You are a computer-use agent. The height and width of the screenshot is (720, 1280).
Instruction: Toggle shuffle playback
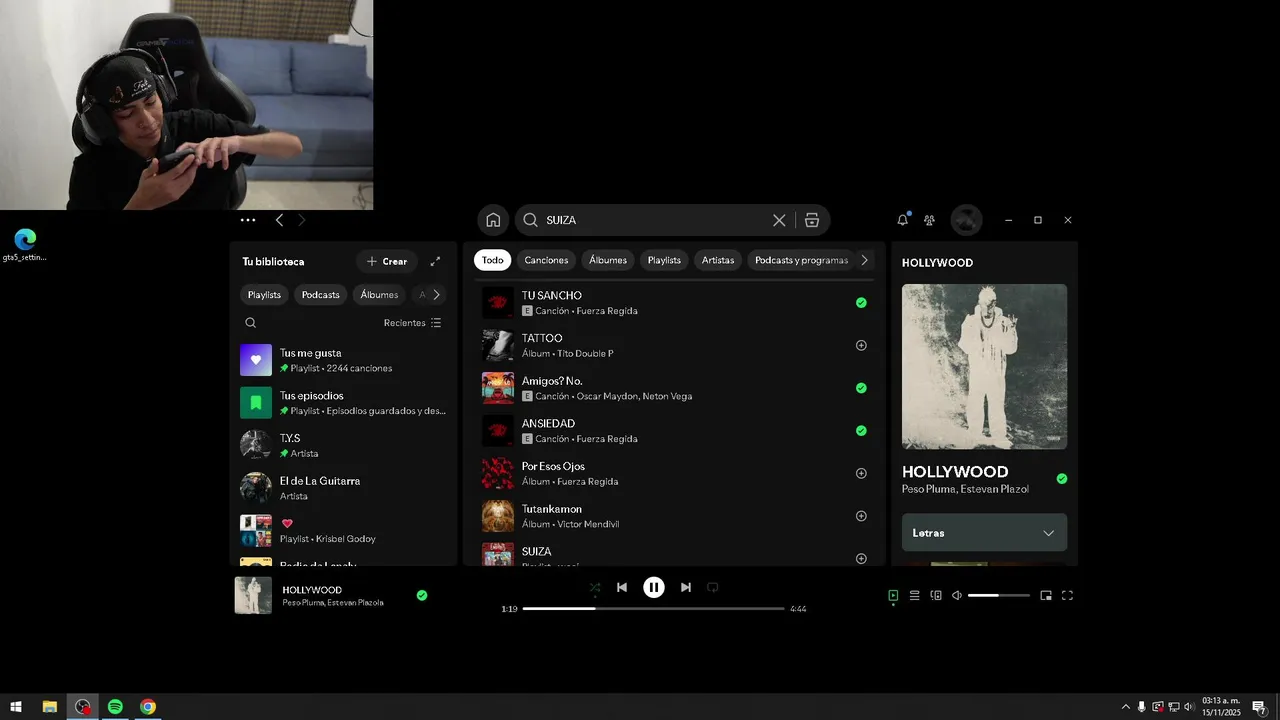coord(595,587)
